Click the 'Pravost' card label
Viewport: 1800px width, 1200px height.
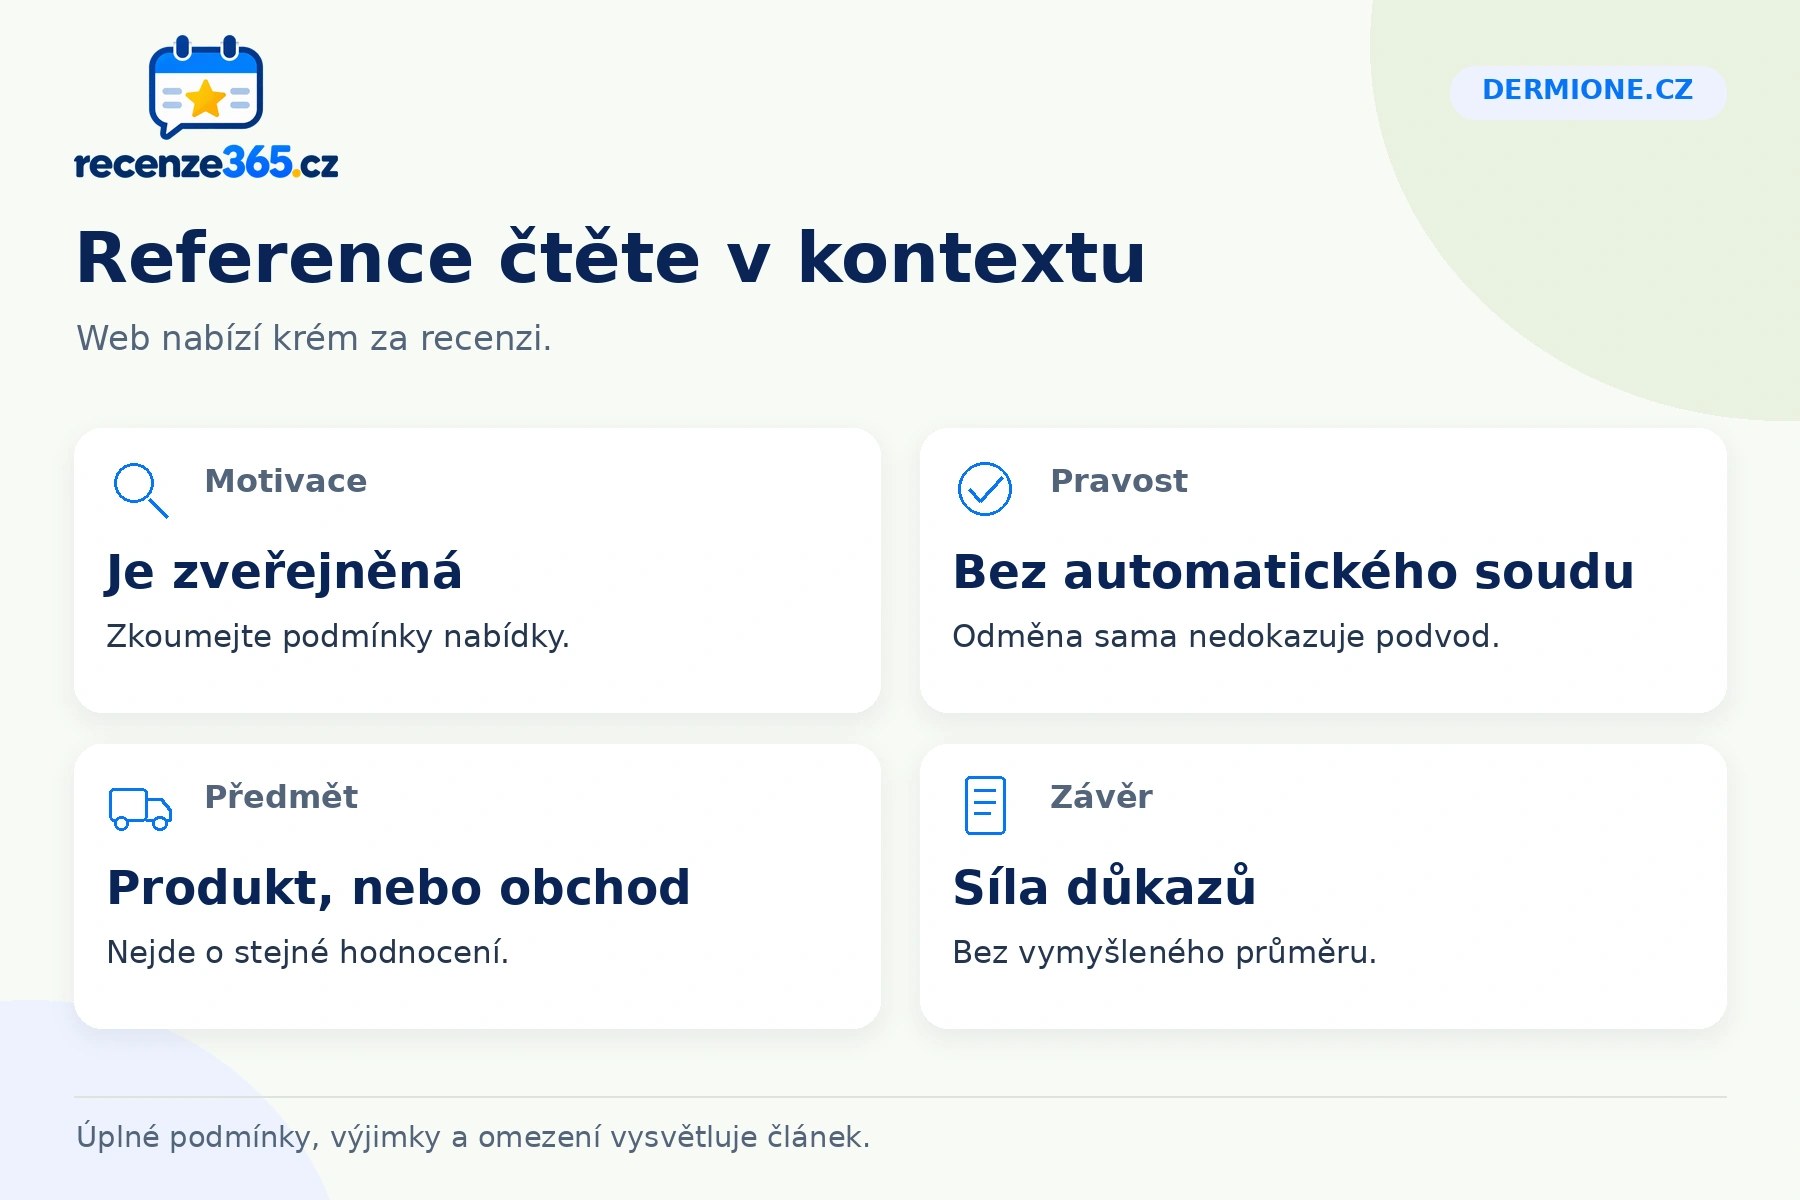1119,481
